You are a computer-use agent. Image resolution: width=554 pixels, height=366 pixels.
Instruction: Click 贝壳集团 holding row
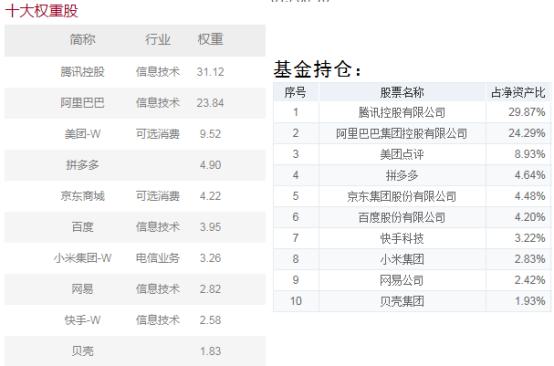click(402, 301)
